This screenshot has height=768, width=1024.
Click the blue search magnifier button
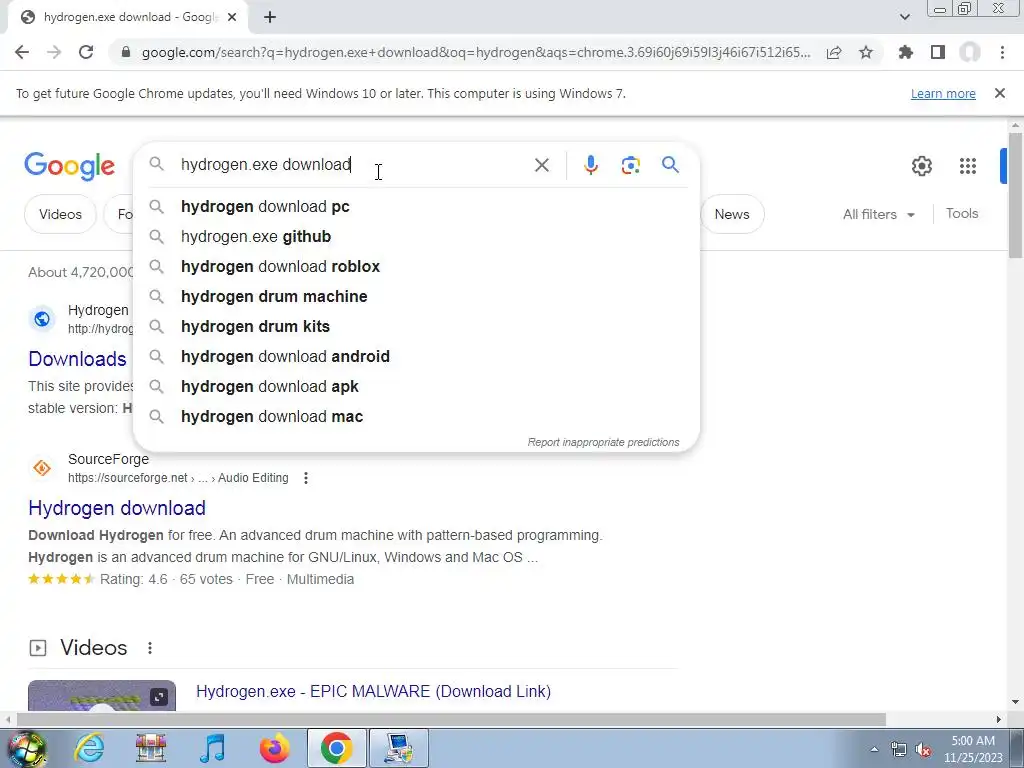click(x=671, y=165)
